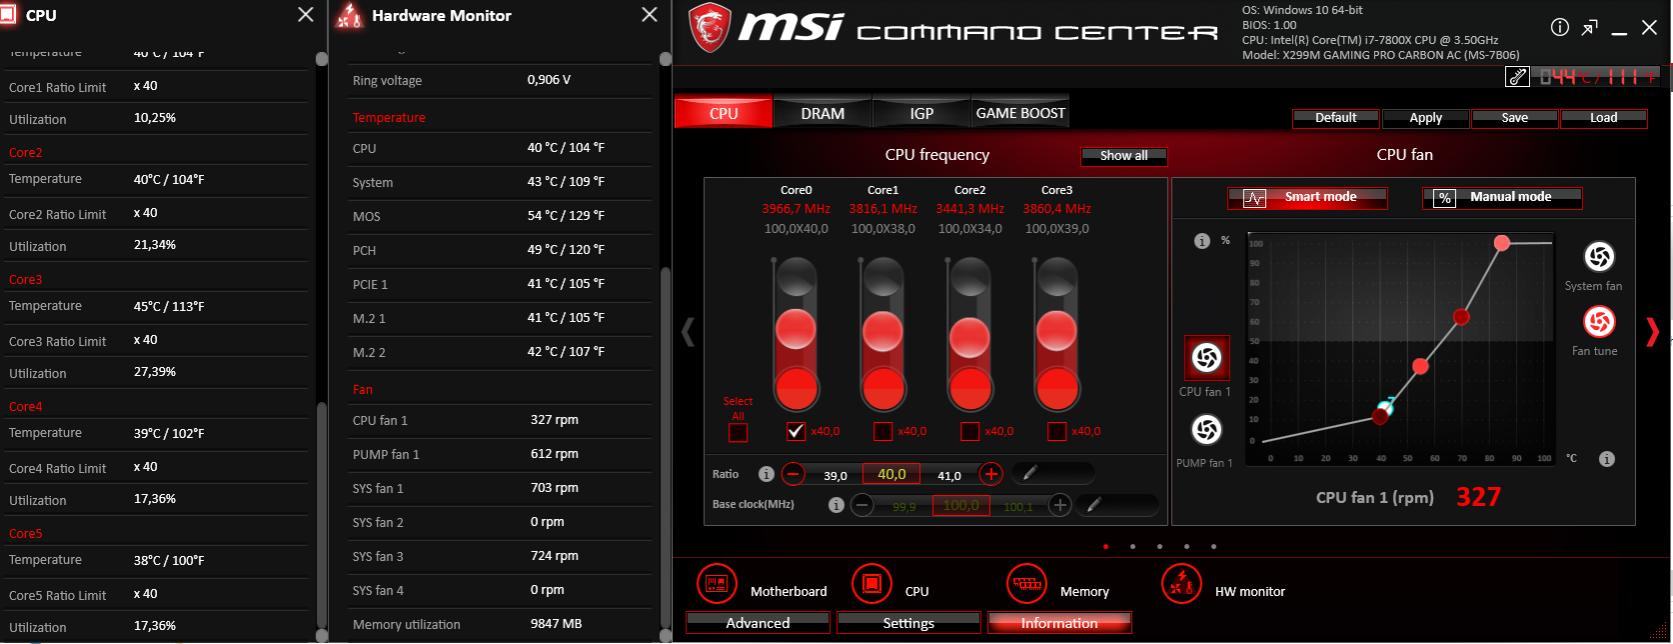Close the CPU panel

306,15
